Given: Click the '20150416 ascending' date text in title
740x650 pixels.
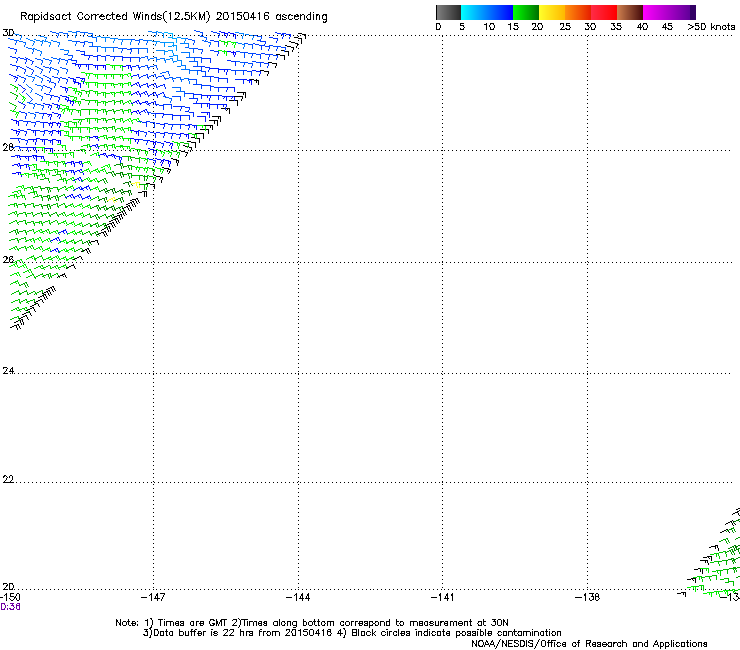Looking at the screenshot, I should point(271,17).
